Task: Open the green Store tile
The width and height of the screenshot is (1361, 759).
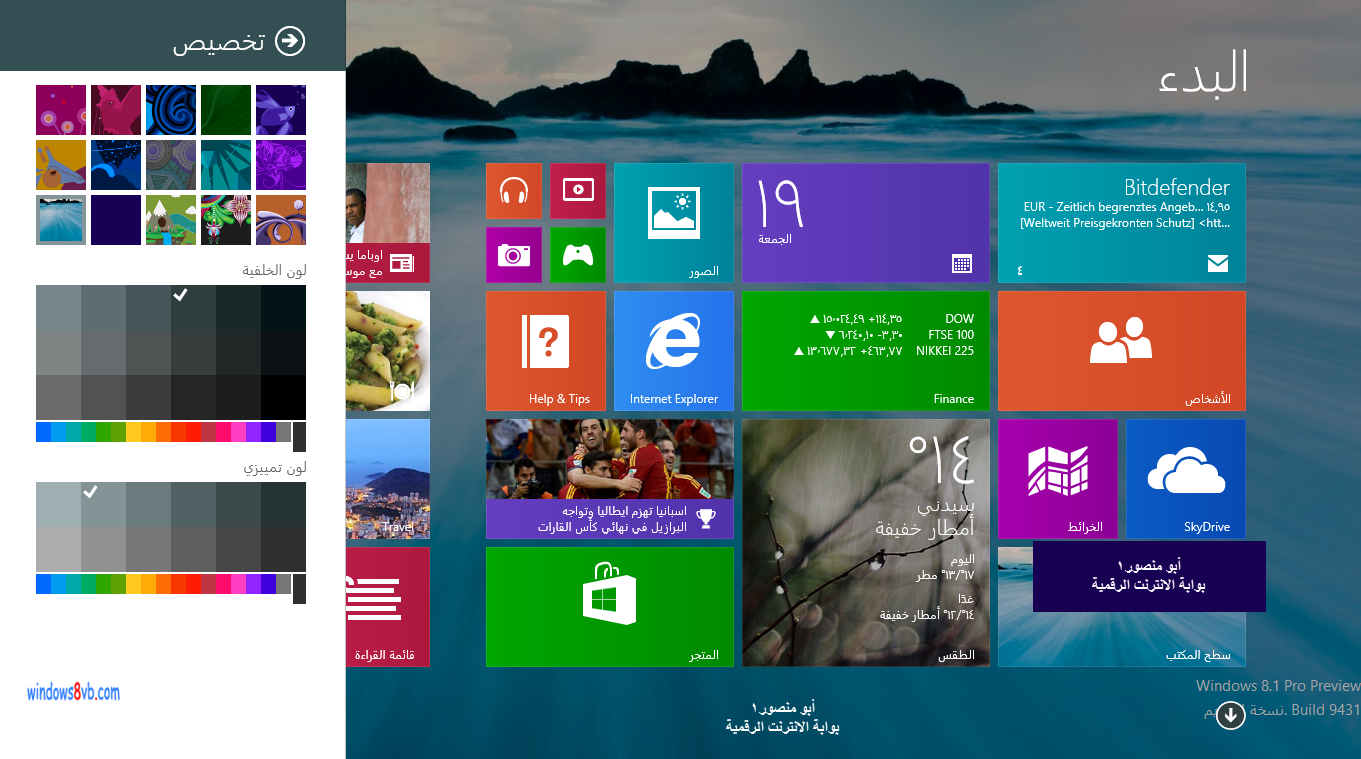Action: [x=609, y=606]
